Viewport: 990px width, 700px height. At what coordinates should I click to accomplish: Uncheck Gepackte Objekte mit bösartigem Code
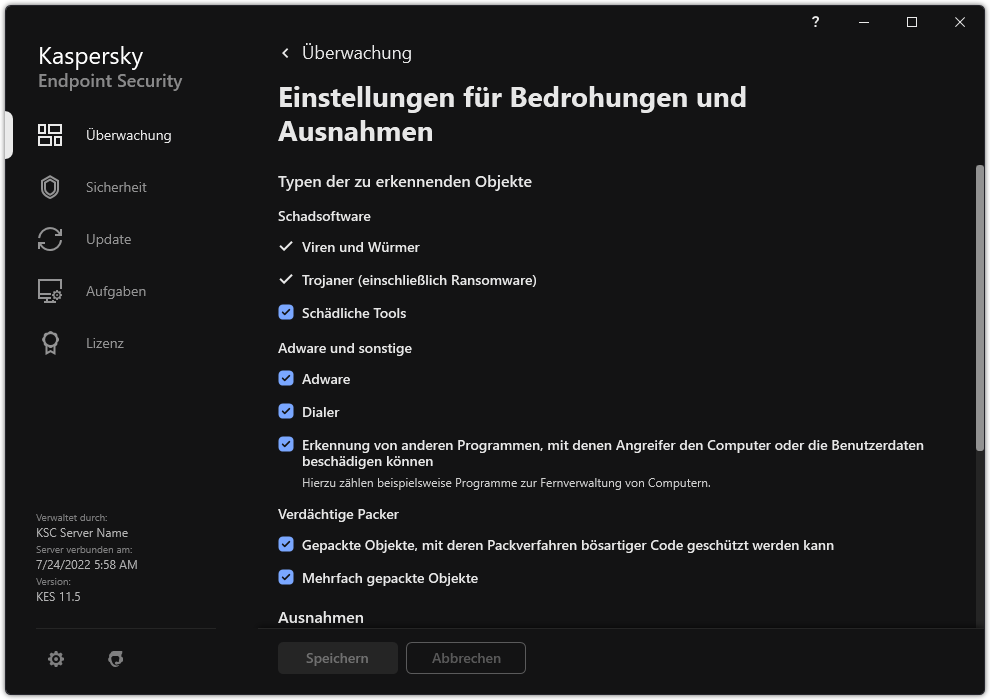click(x=287, y=545)
